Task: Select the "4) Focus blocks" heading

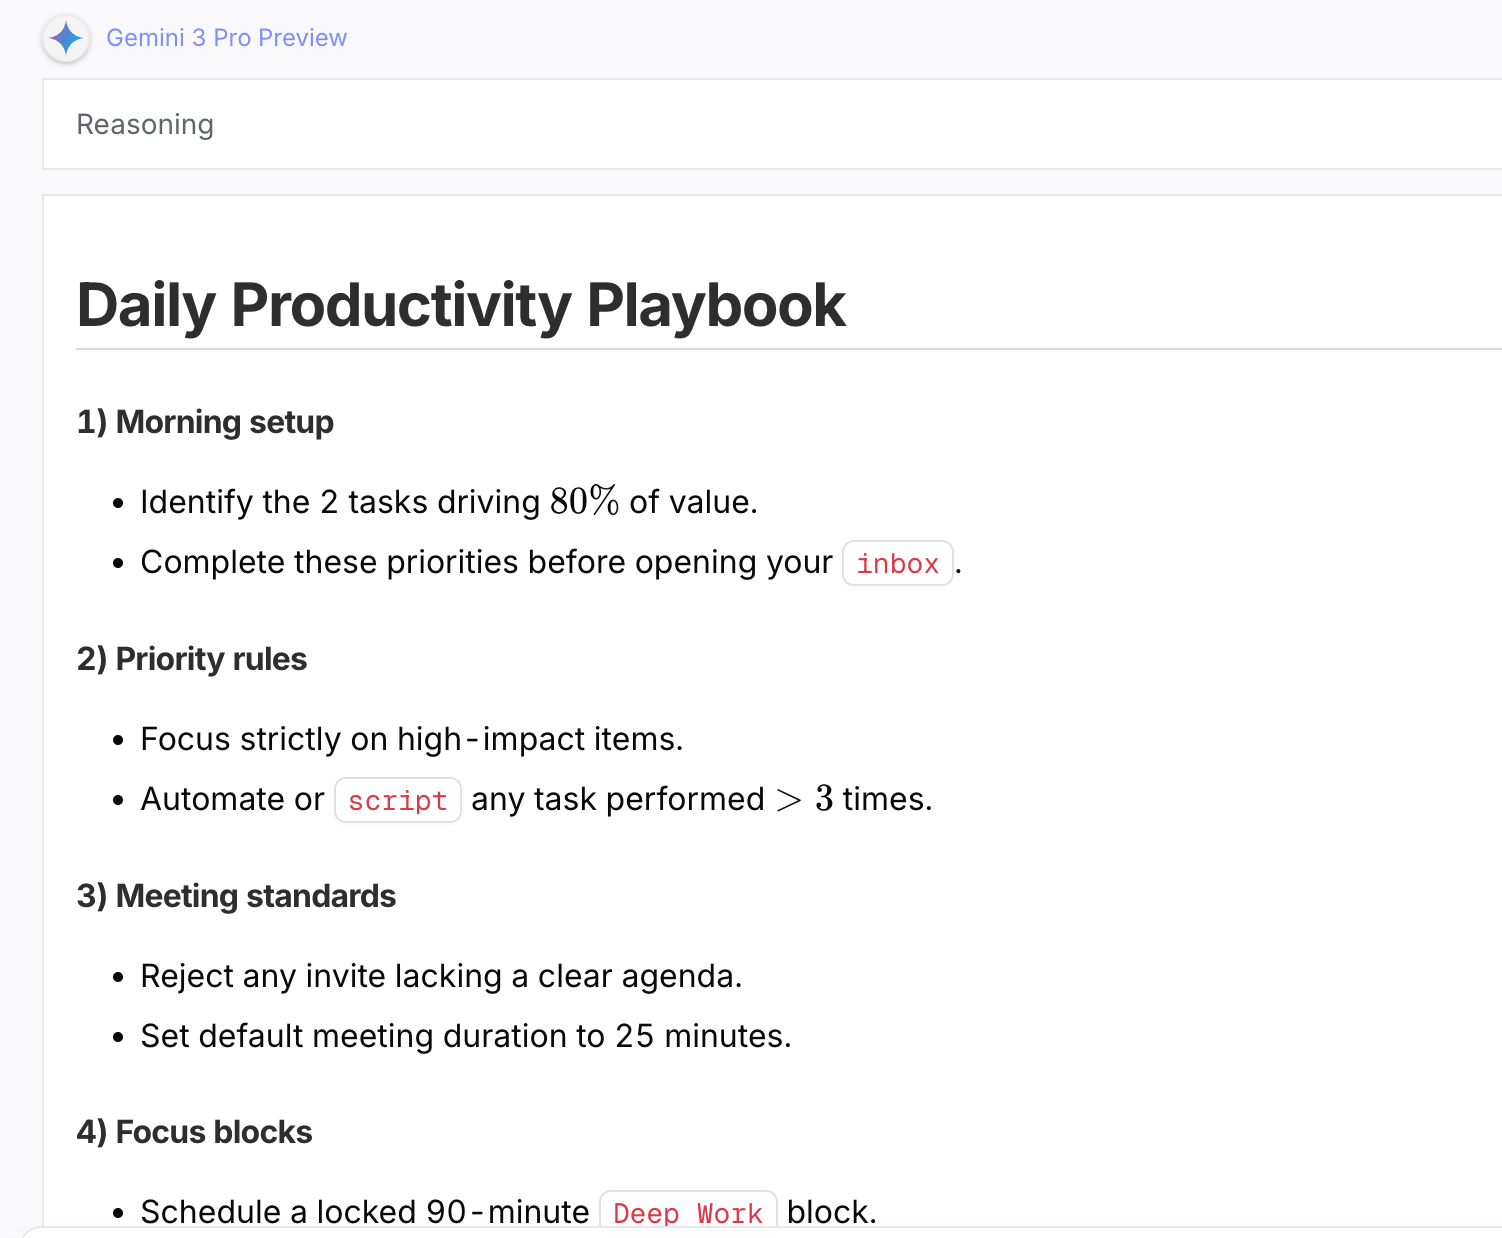Action: (x=195, y=1132)
